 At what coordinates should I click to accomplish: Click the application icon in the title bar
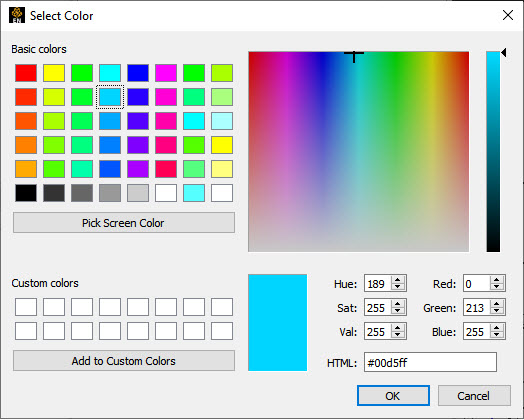(x=17, y=15)
